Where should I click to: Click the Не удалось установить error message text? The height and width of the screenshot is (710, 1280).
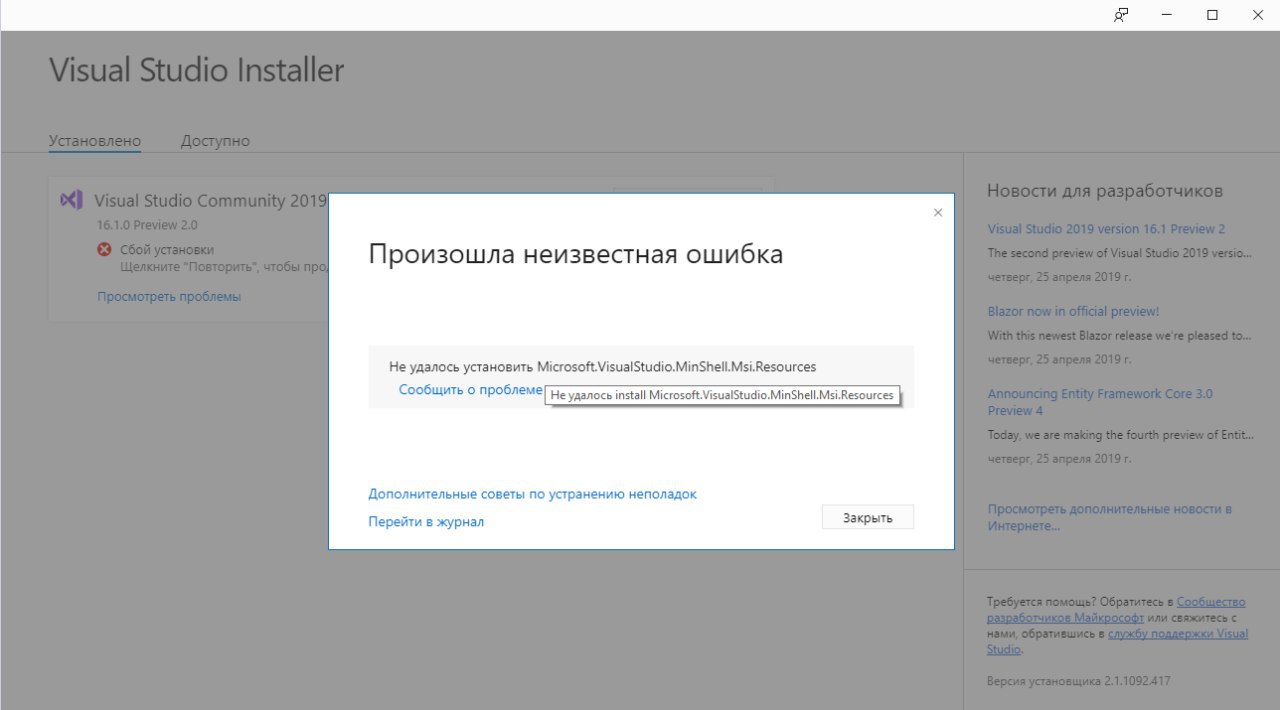click(x=603, y=367)
